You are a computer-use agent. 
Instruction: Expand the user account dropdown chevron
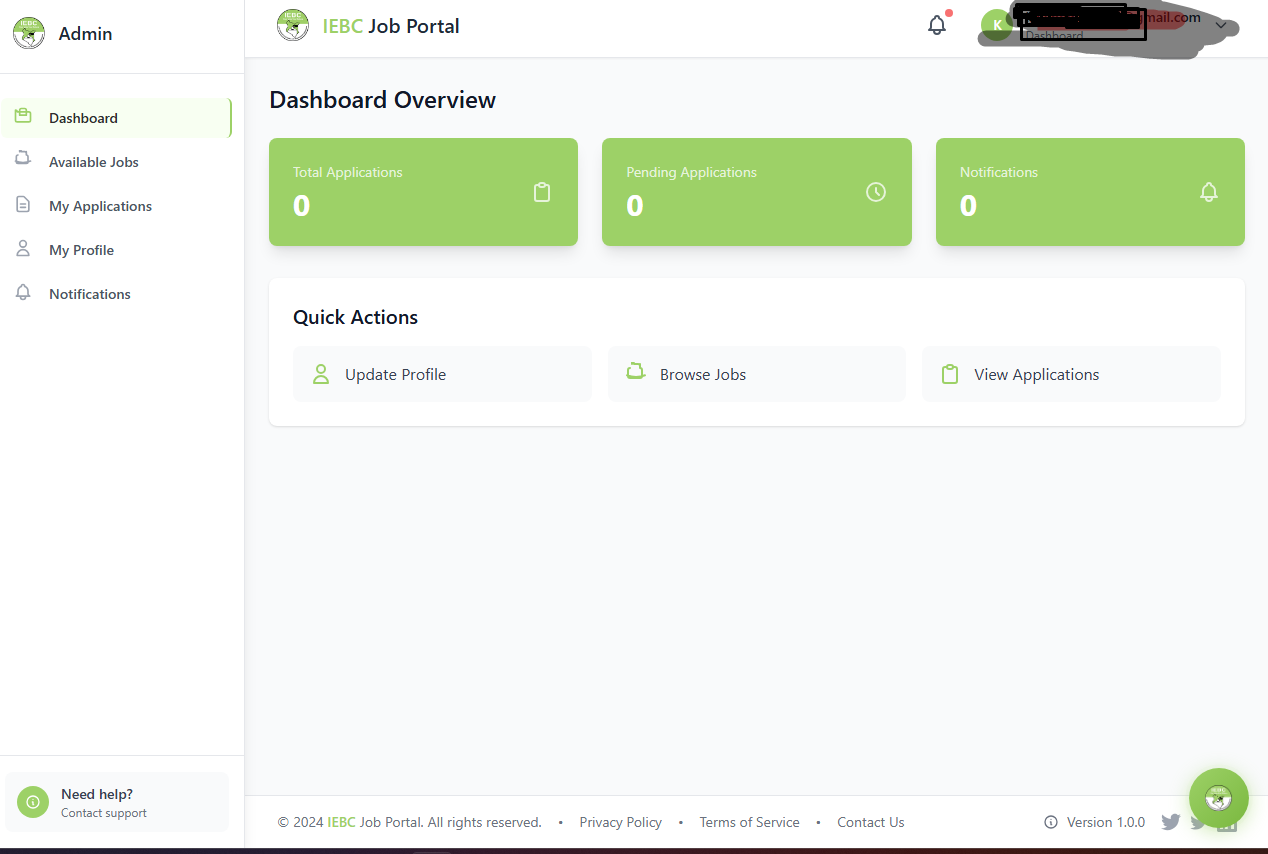(1221, 25)
